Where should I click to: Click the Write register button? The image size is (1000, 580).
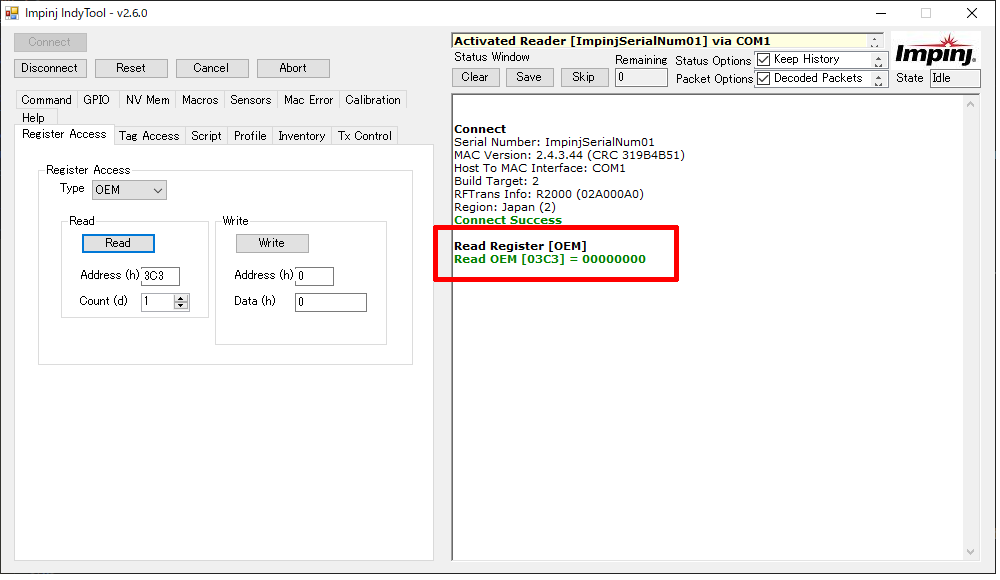pos(272,244)
